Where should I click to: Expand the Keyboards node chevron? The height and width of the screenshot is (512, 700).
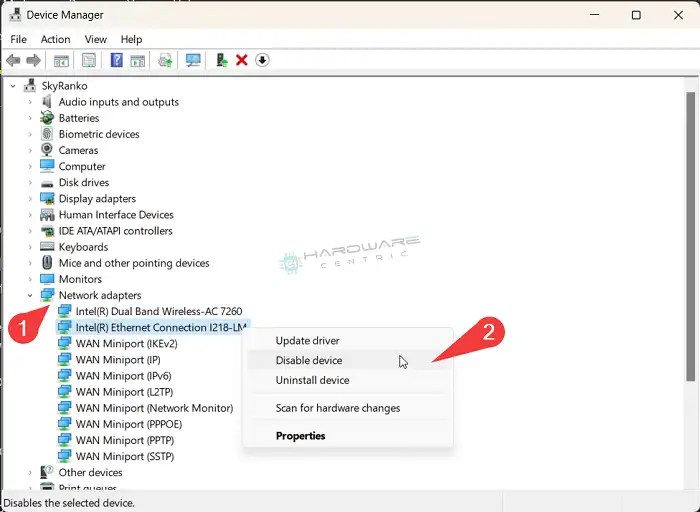coord(30,247)
